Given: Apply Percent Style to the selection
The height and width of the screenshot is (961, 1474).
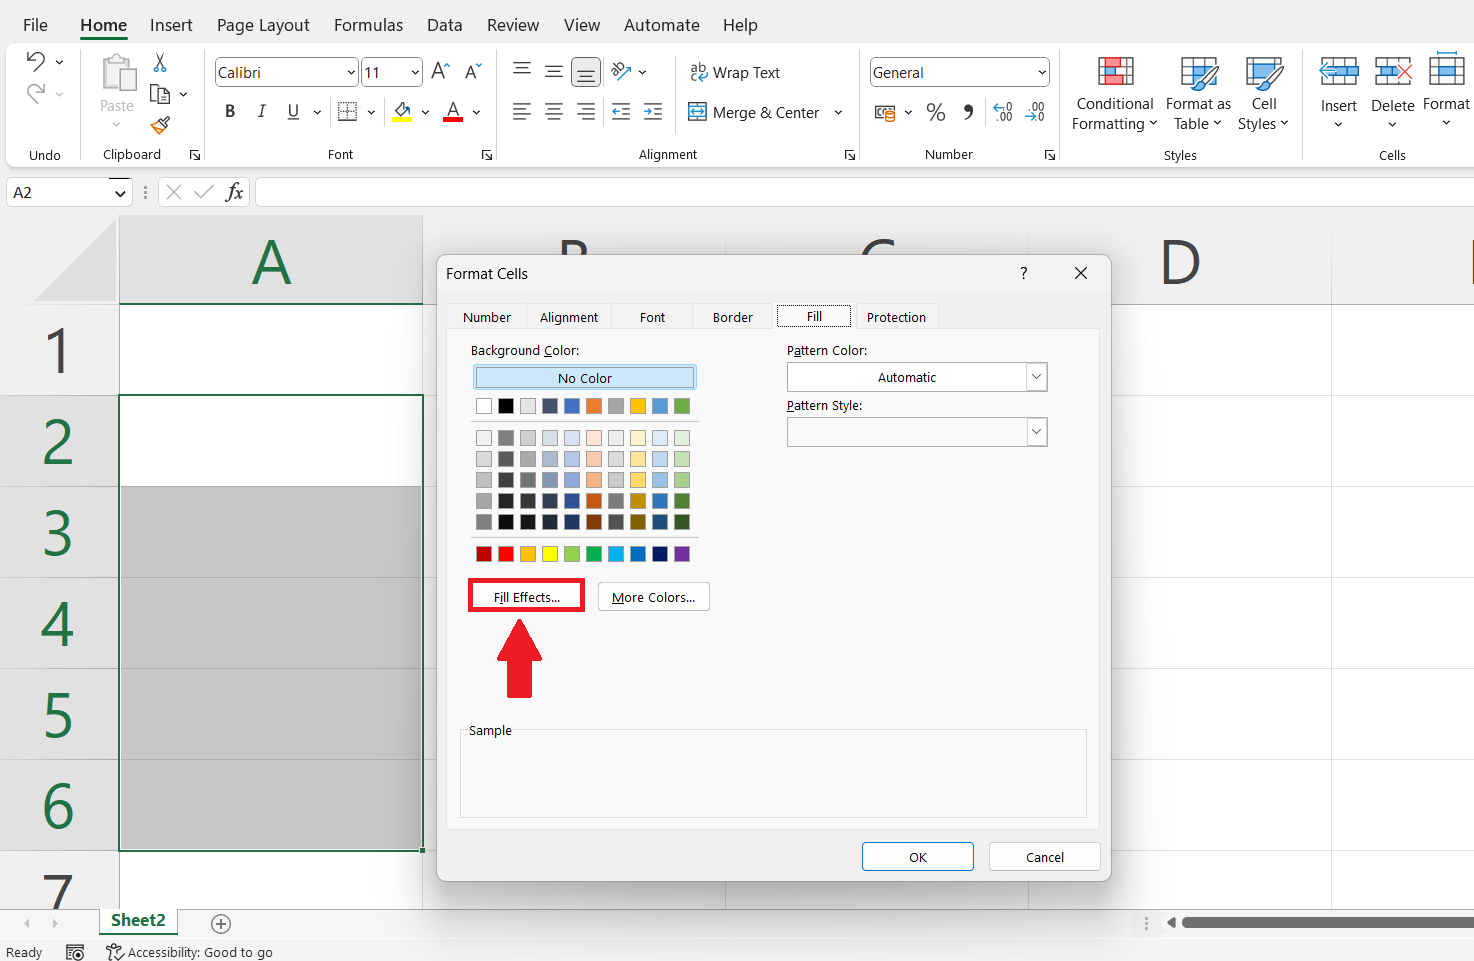Looking at the screenshot, I should tap(936, 112).
